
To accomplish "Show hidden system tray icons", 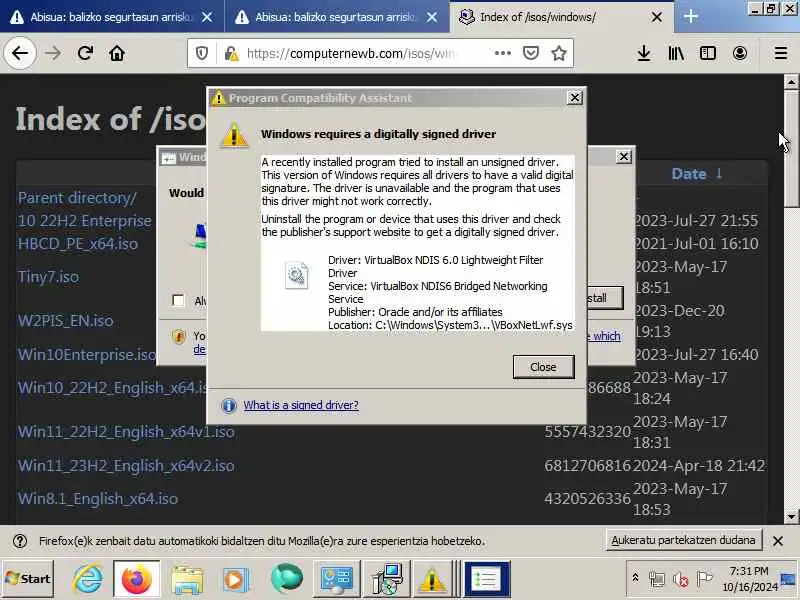I will [x=635, y=578].
